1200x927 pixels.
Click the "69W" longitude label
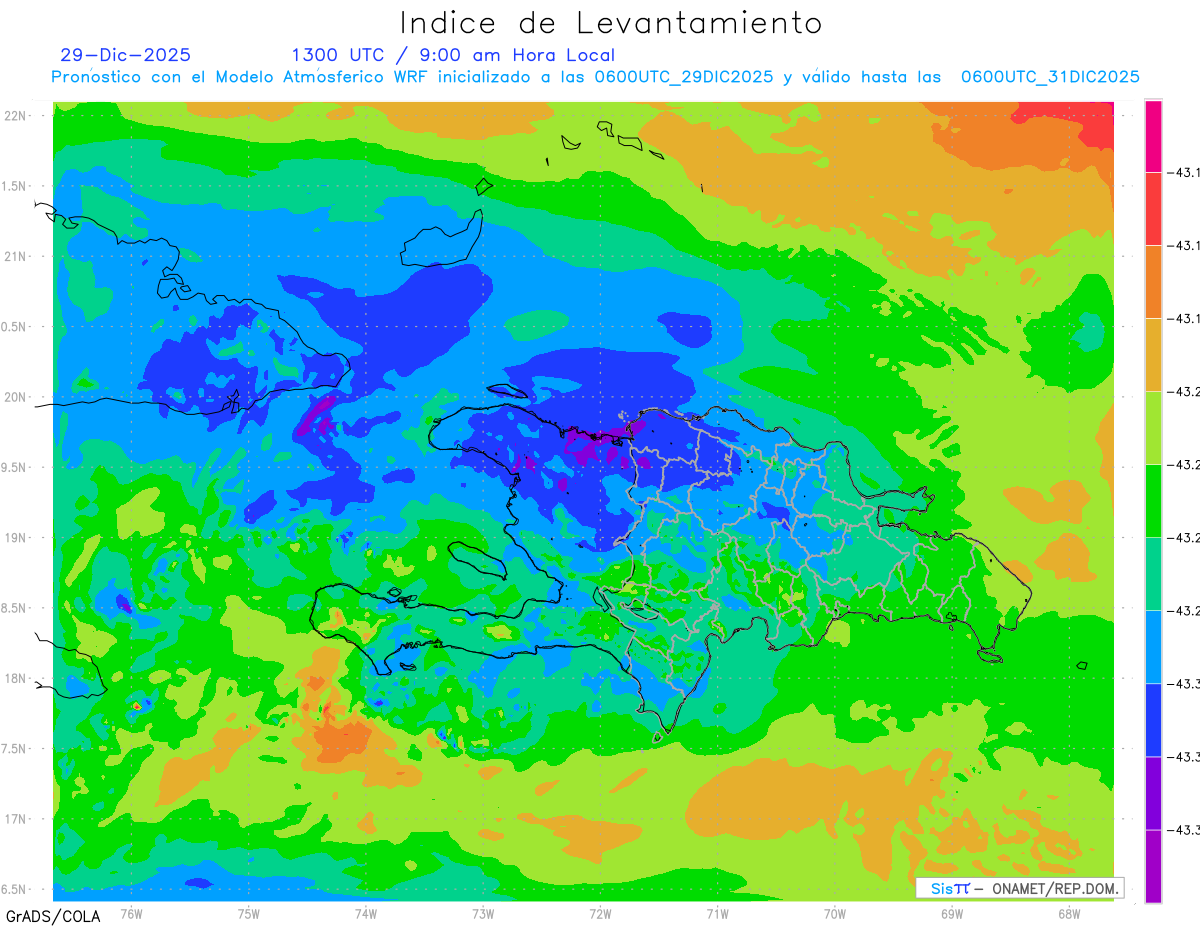[x=951, y=913]
